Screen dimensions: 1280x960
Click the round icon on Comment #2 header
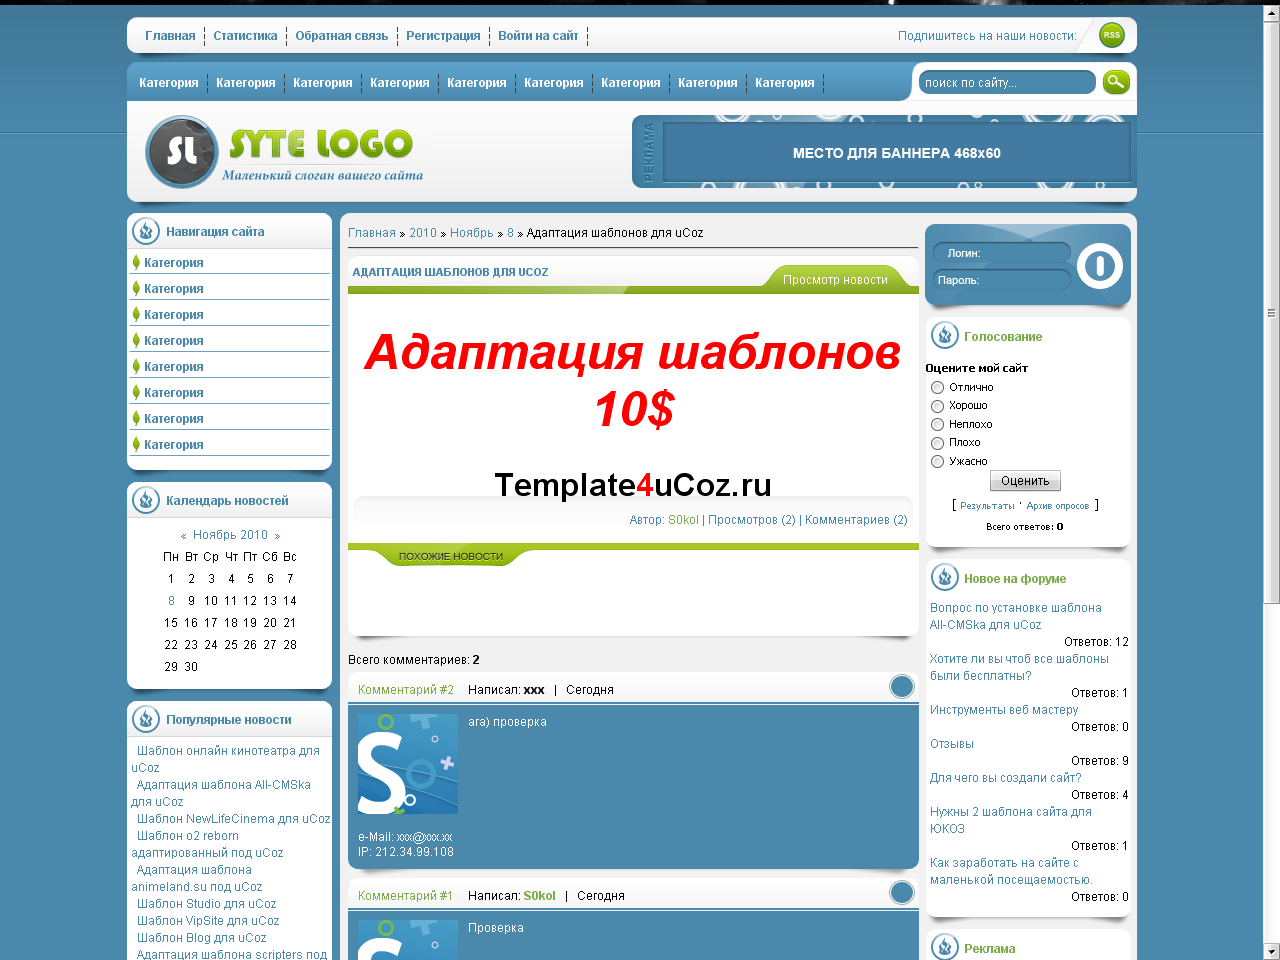[x=901, y=687]
